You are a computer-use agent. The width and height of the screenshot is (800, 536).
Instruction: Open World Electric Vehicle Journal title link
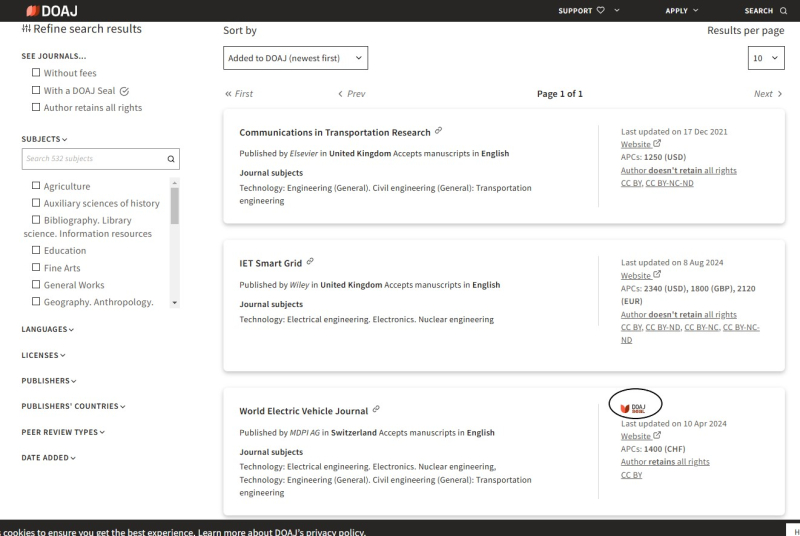(x=303, y=410)
